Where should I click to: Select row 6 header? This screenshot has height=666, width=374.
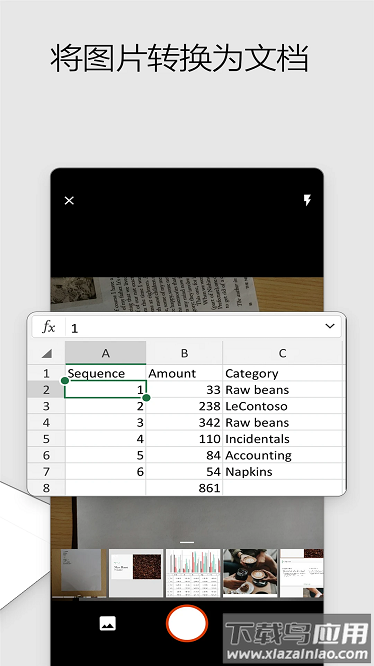tap(47, 455)
